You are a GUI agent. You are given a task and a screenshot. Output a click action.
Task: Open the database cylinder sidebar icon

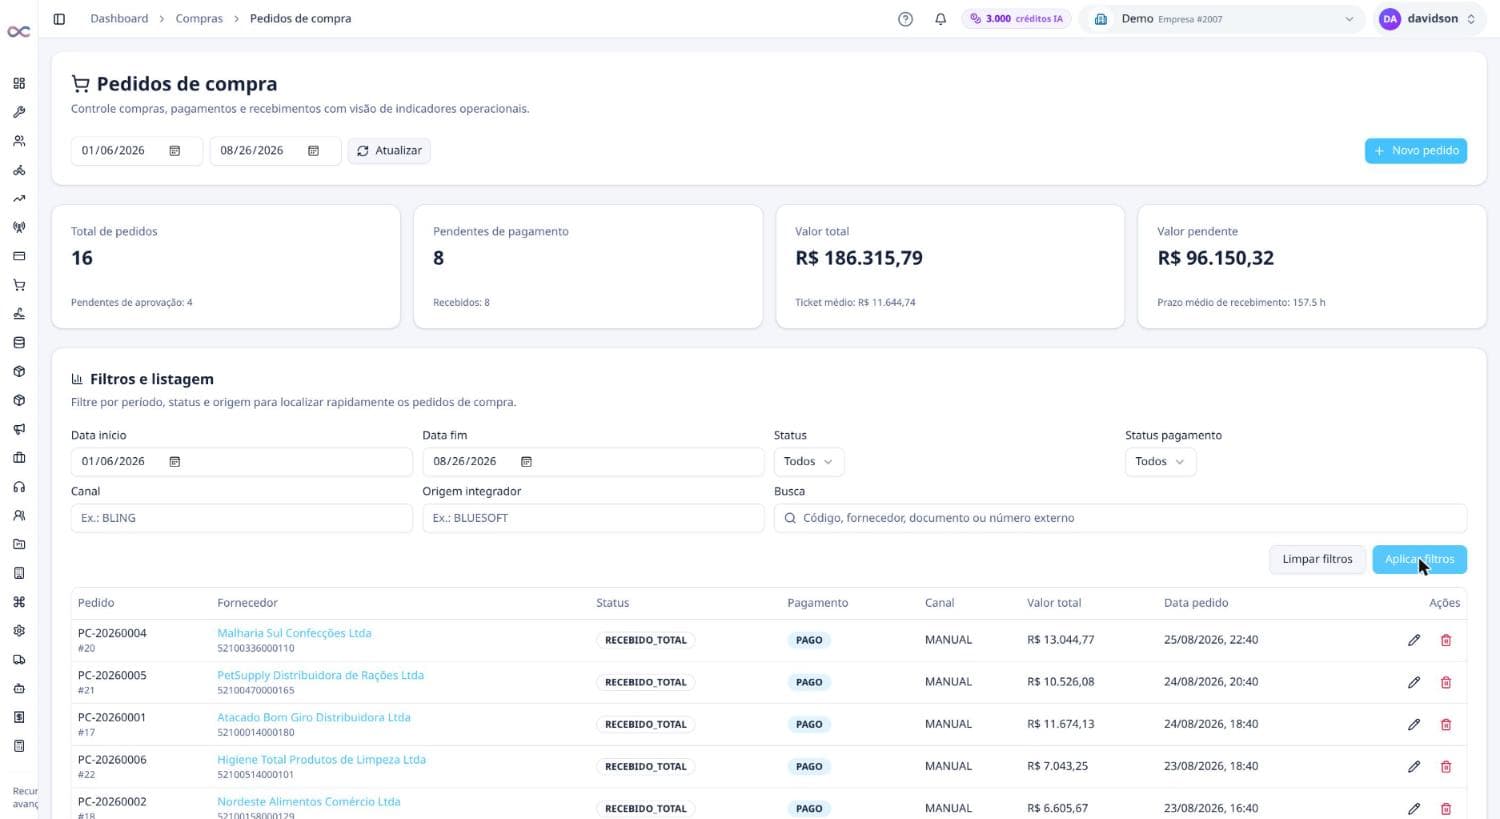[x=19, y=343]
